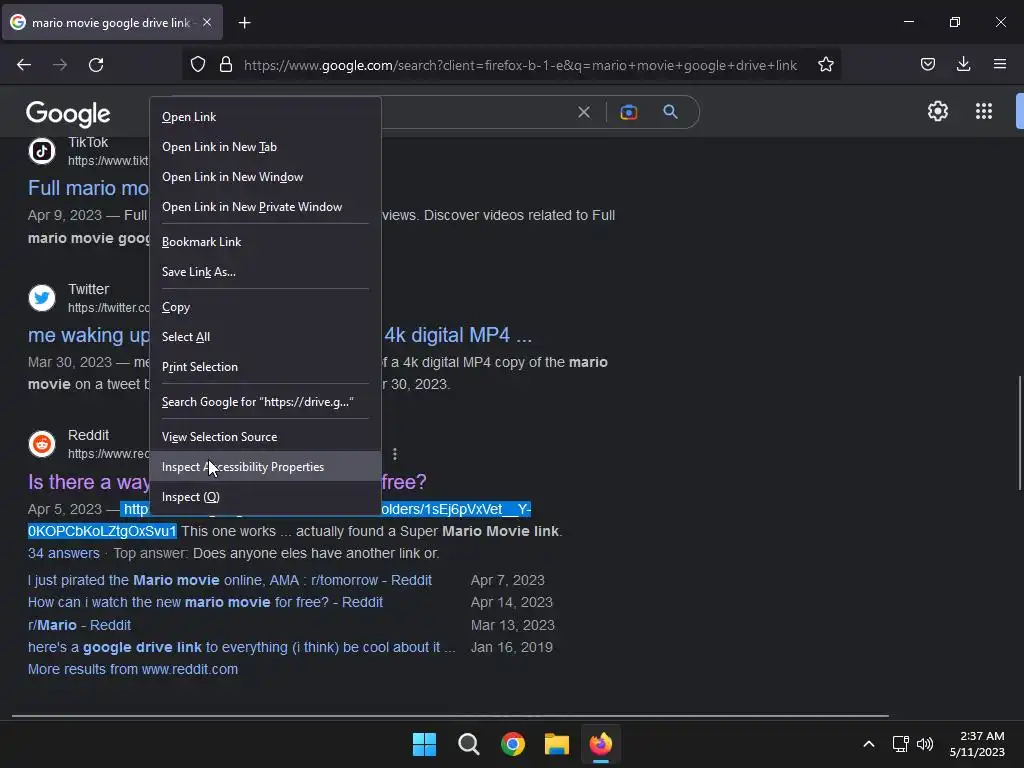Open "How can i watch the new mario movie" link
Image resolution: width=1024 pixels, height=768 pixels.
(205, 602)
